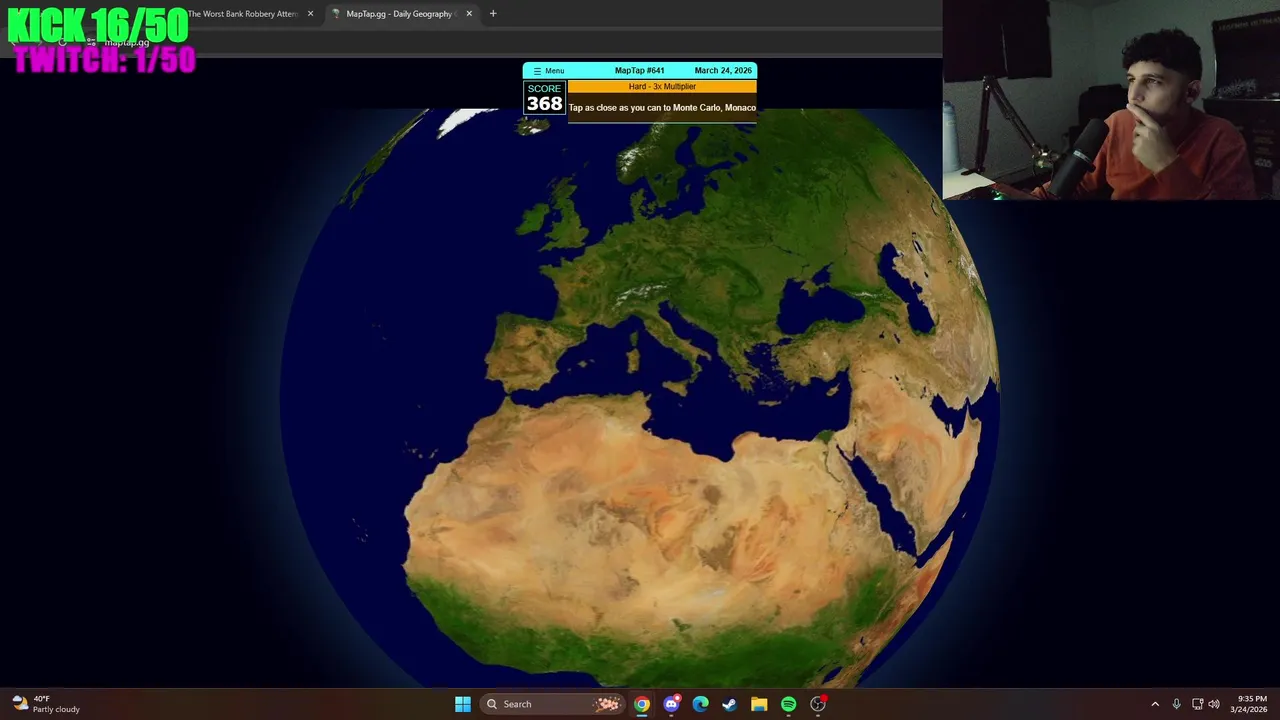Open OBS Studio from taskbar
The height and width of the screenshot is (720, 1280).
818,704
